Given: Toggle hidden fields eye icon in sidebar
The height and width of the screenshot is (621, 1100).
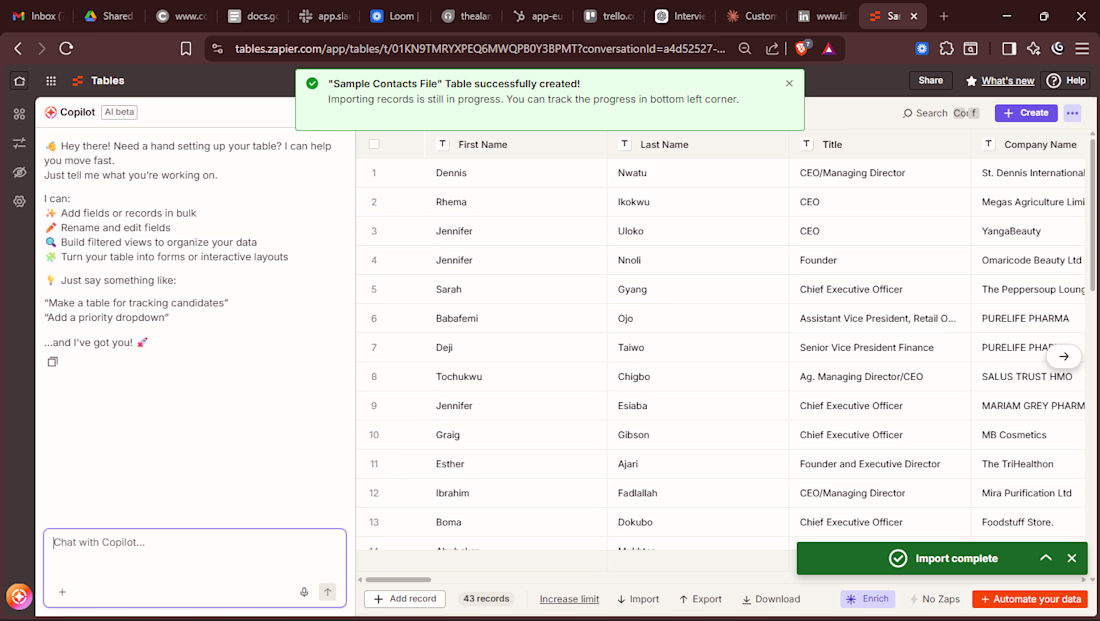Looking at the screenshot, I should point(20,172).
